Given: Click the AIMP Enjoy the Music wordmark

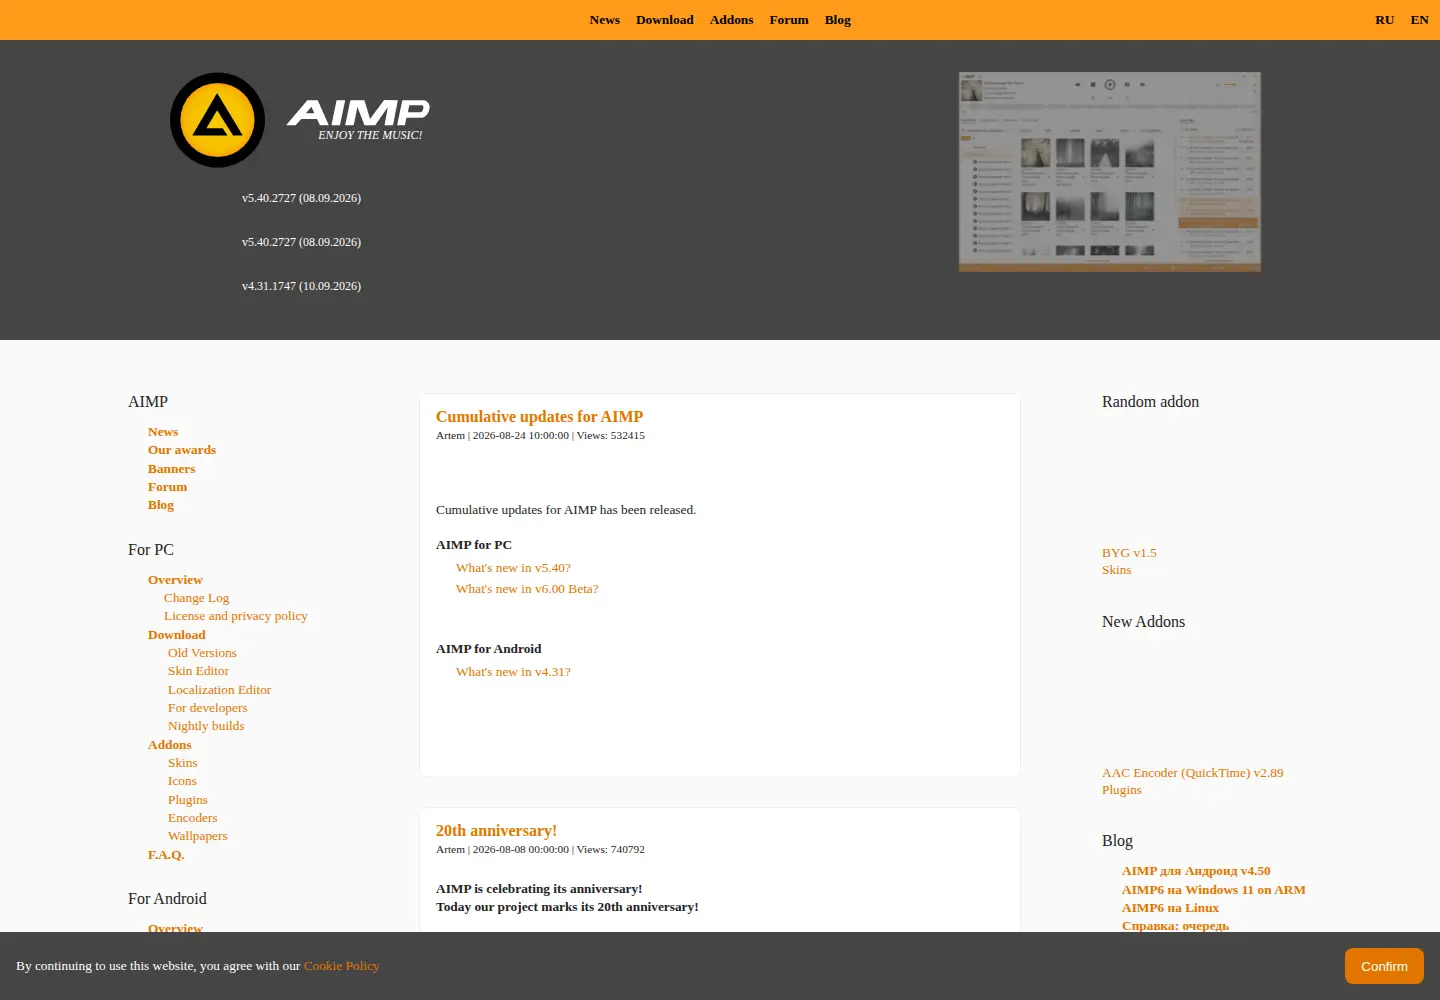Looking at the screenshot, I should coord(359,120).
